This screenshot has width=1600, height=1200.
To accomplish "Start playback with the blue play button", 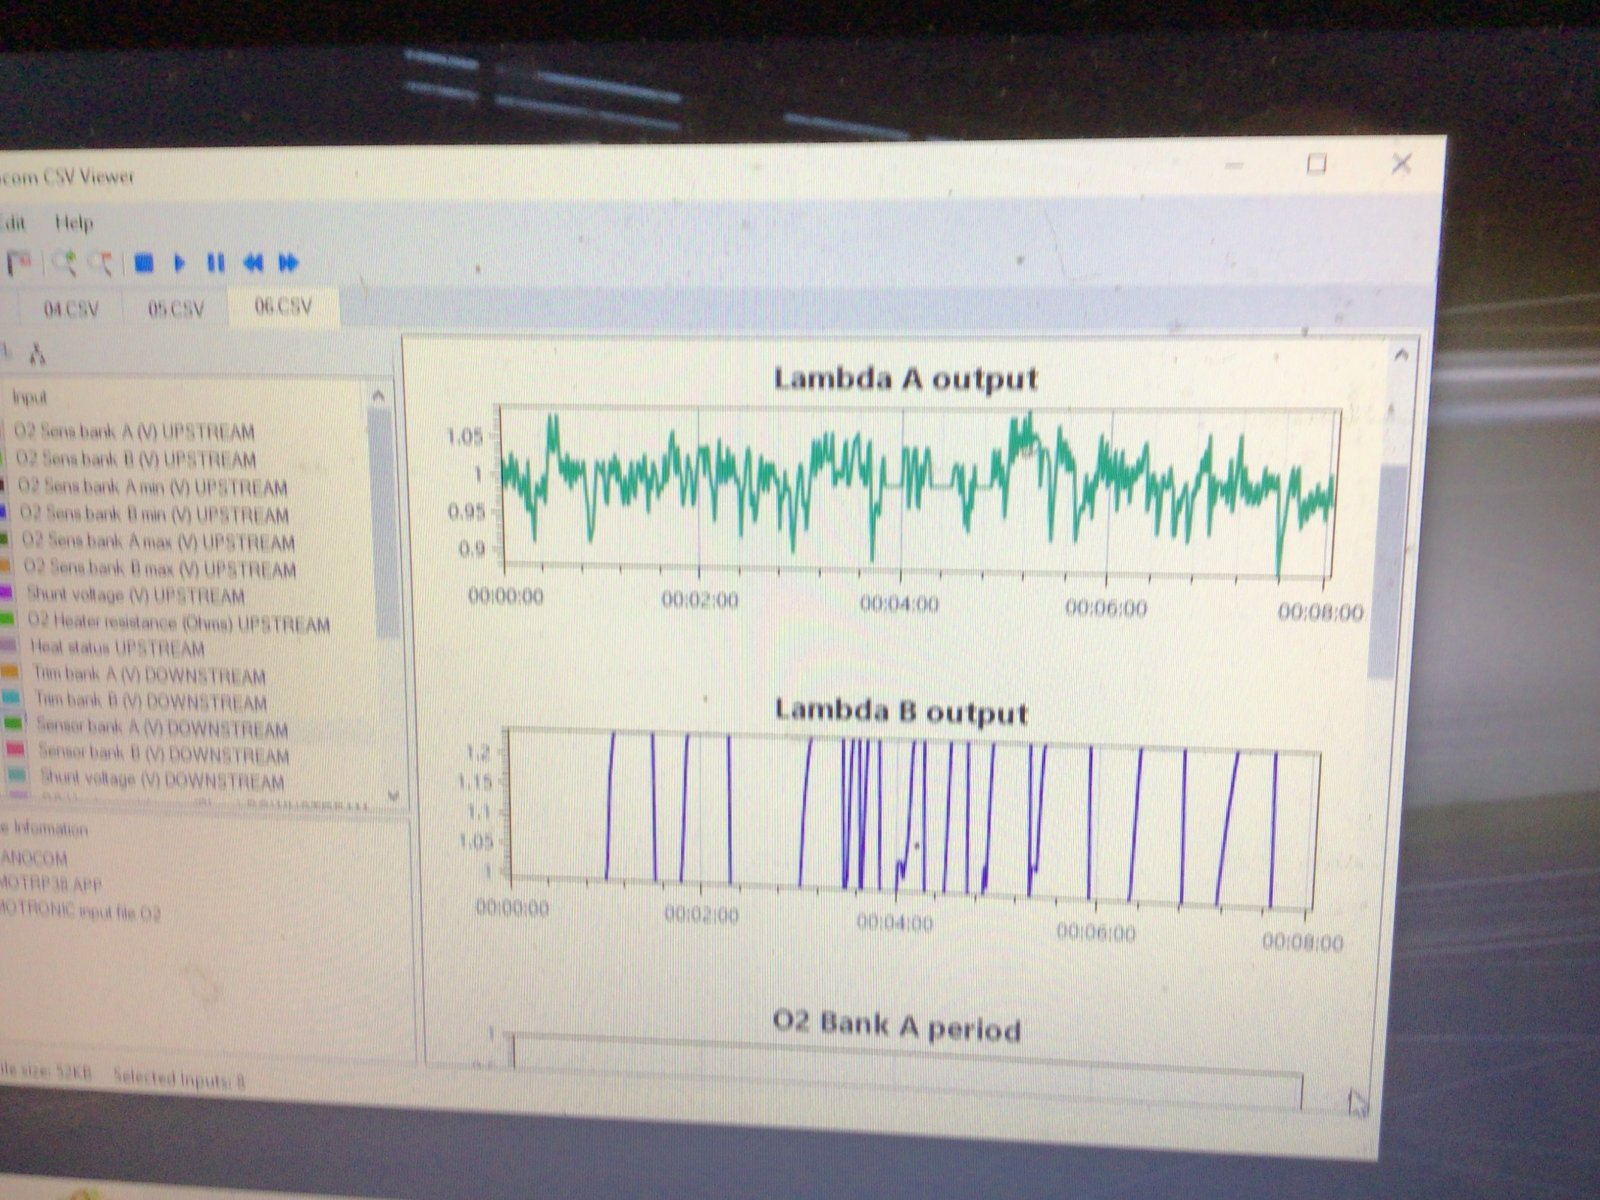I will click(x=180, y=263).
